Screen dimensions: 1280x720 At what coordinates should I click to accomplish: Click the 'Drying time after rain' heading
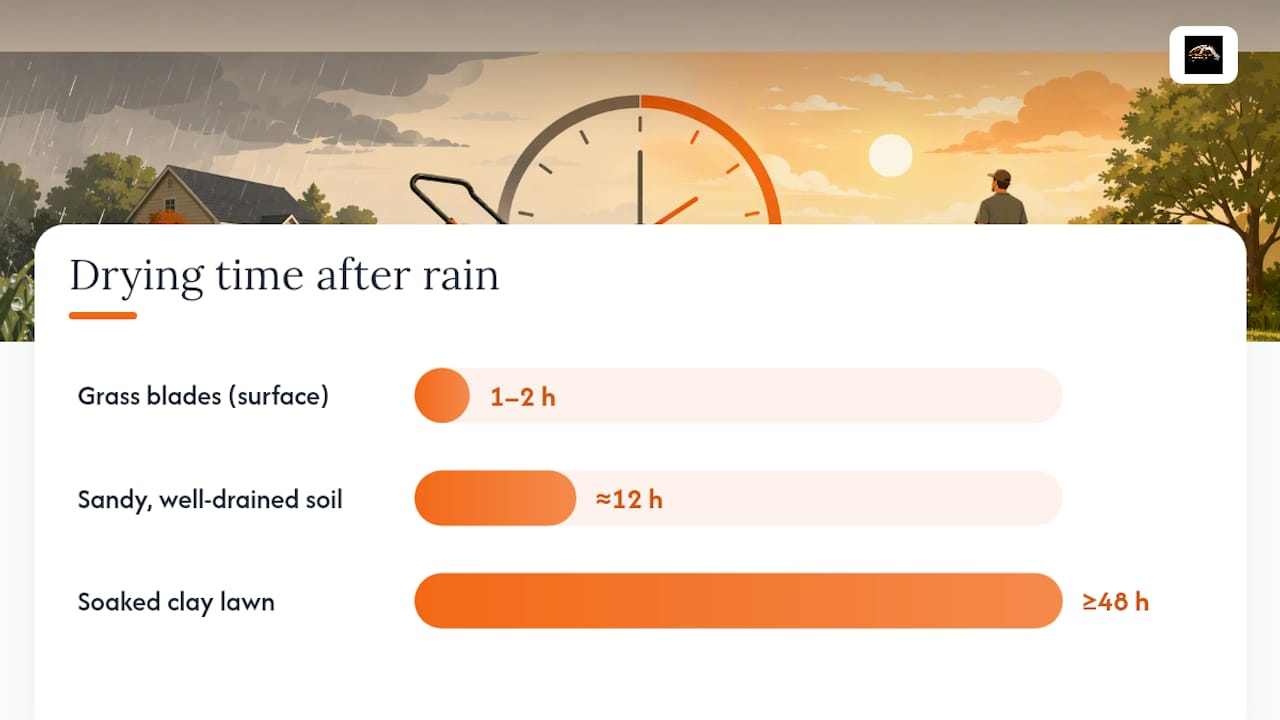284,274
